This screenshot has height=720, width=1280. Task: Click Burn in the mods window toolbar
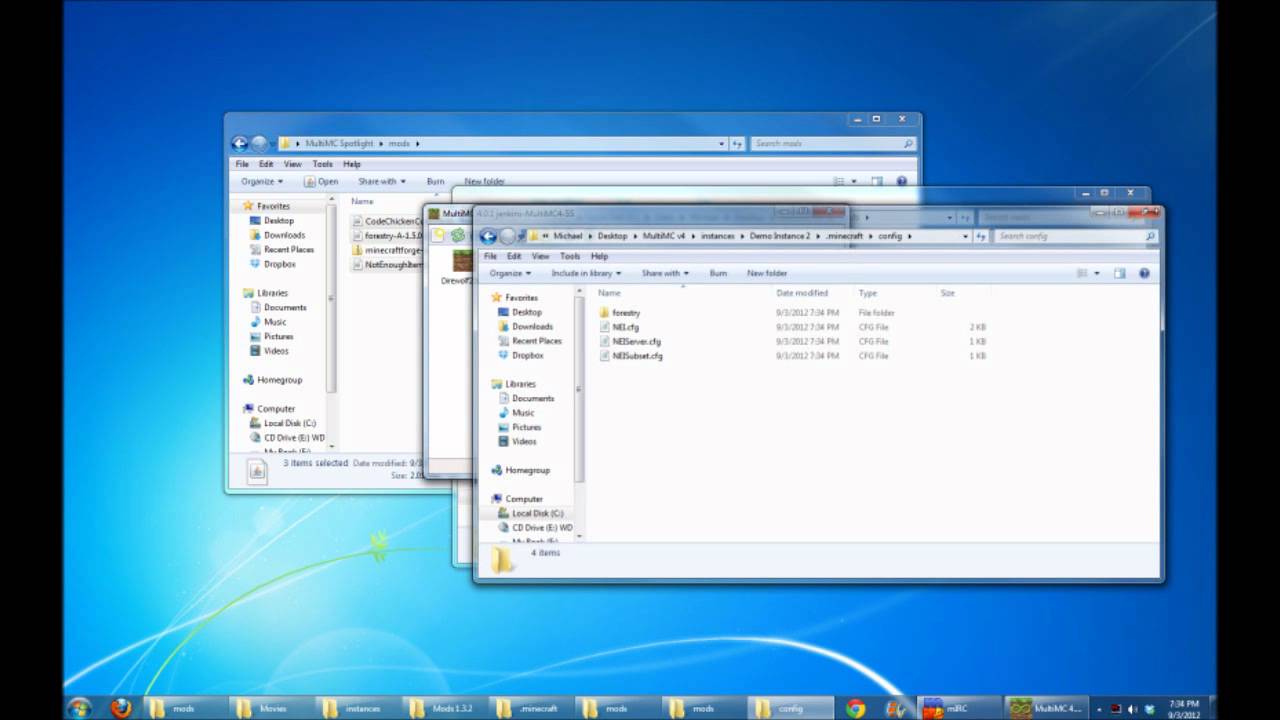click(435, 182)
